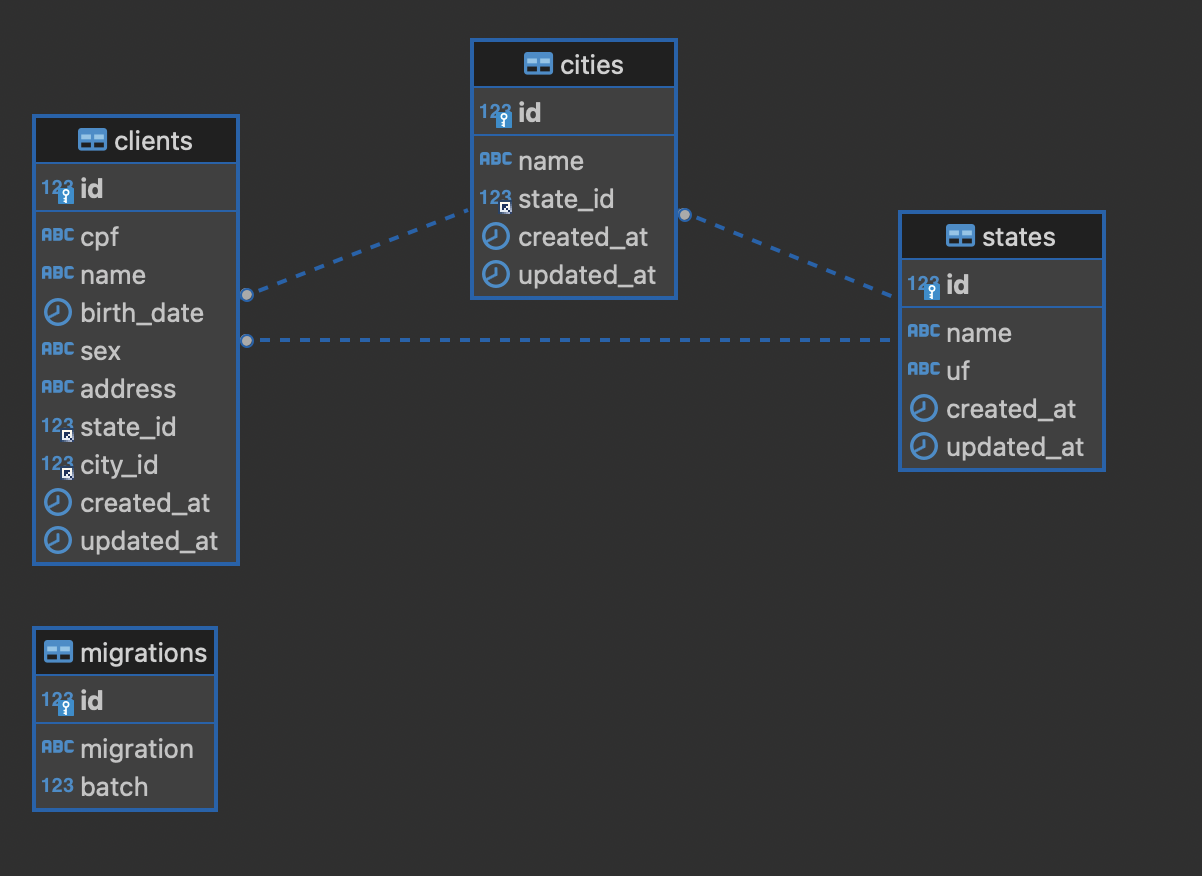Click the table icon in the states header

click(x=960, y=236)
